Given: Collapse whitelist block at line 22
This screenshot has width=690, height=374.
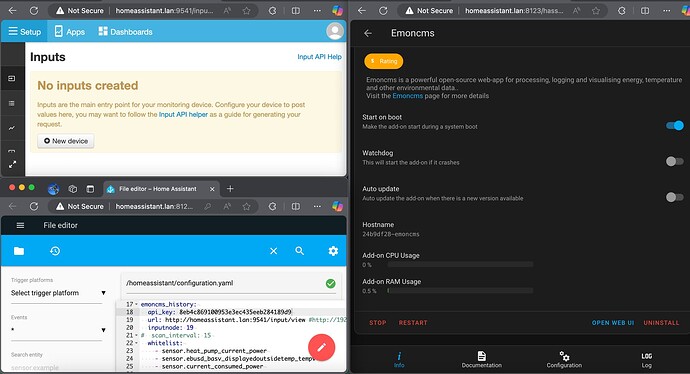Looking at the screenshot, I should point(136,343).
